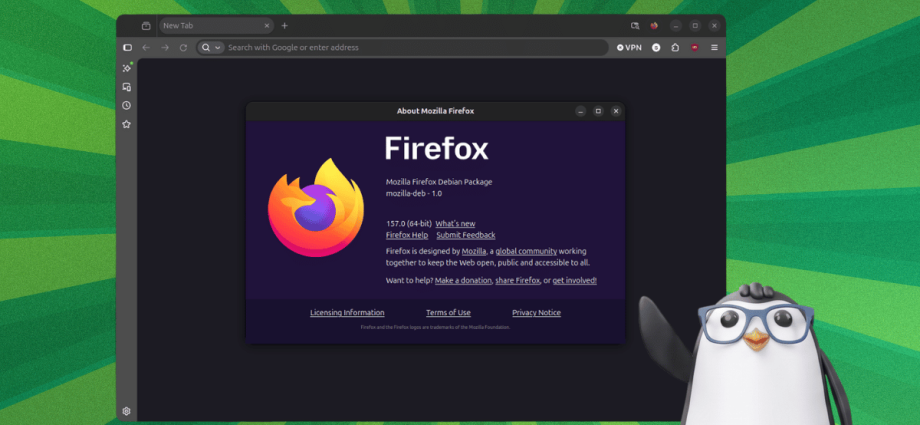Open the Extensions puzzle-piece icon
The height and width of the screenshot is (425, 920).
point(675,48)
